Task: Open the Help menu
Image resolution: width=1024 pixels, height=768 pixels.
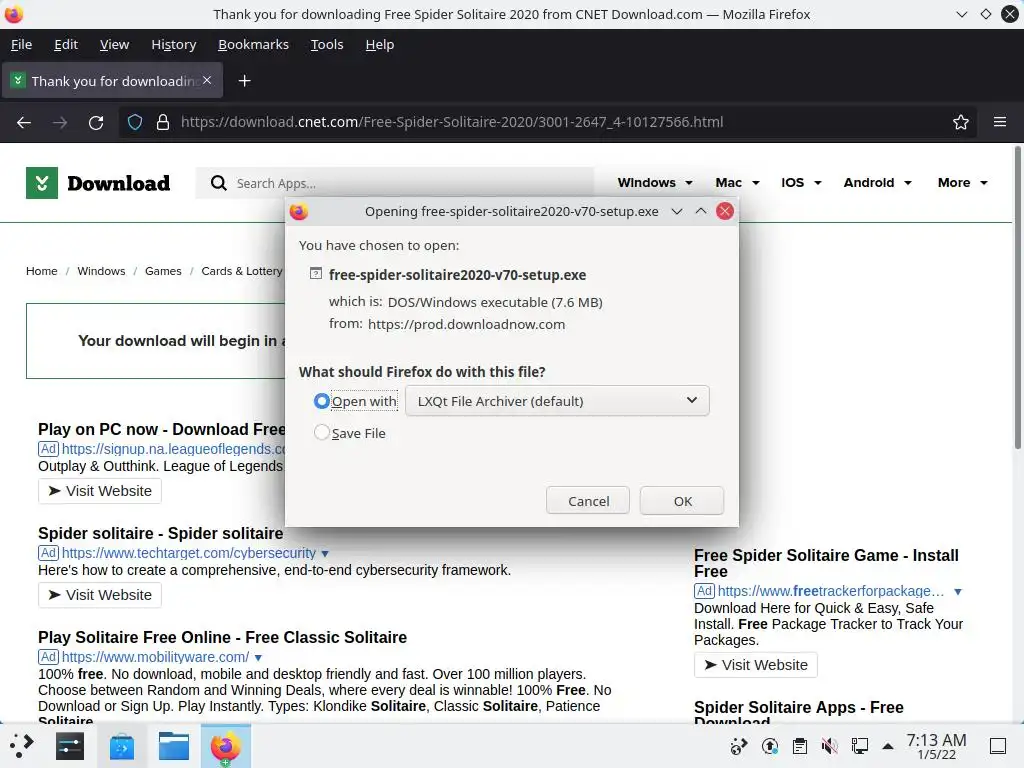Action: point(379,44)
